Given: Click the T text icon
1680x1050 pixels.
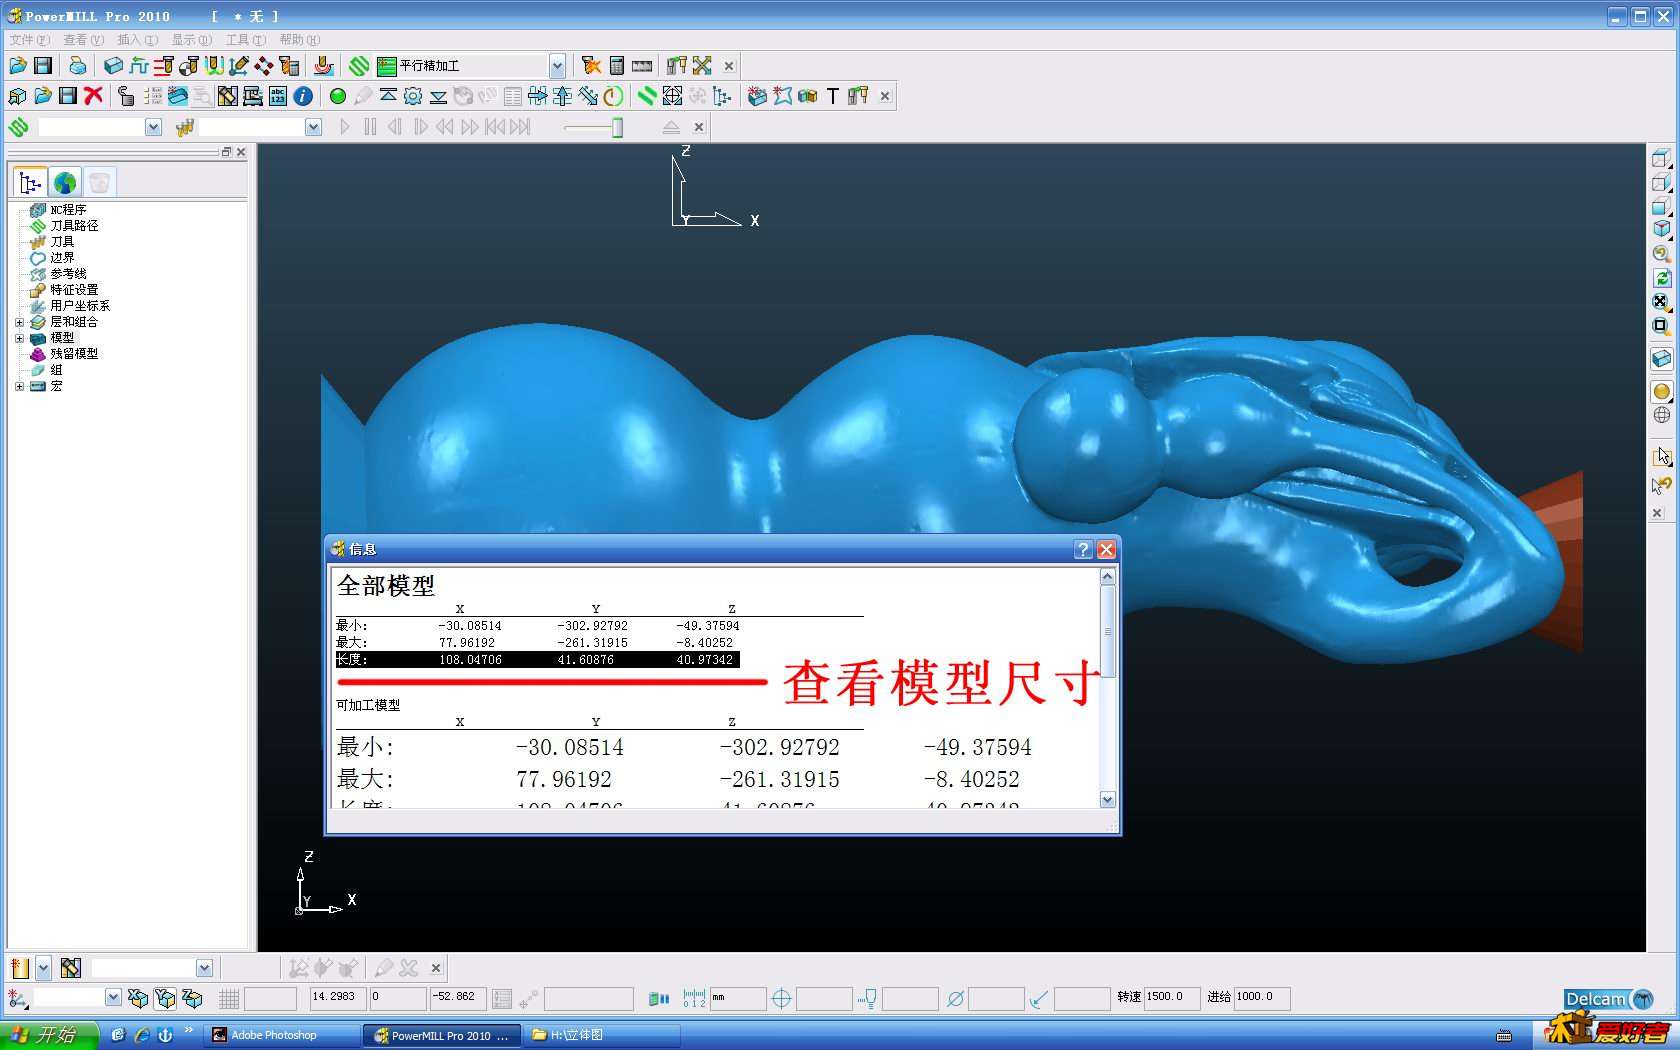Looking at the screenshot, I should point(832,96).
